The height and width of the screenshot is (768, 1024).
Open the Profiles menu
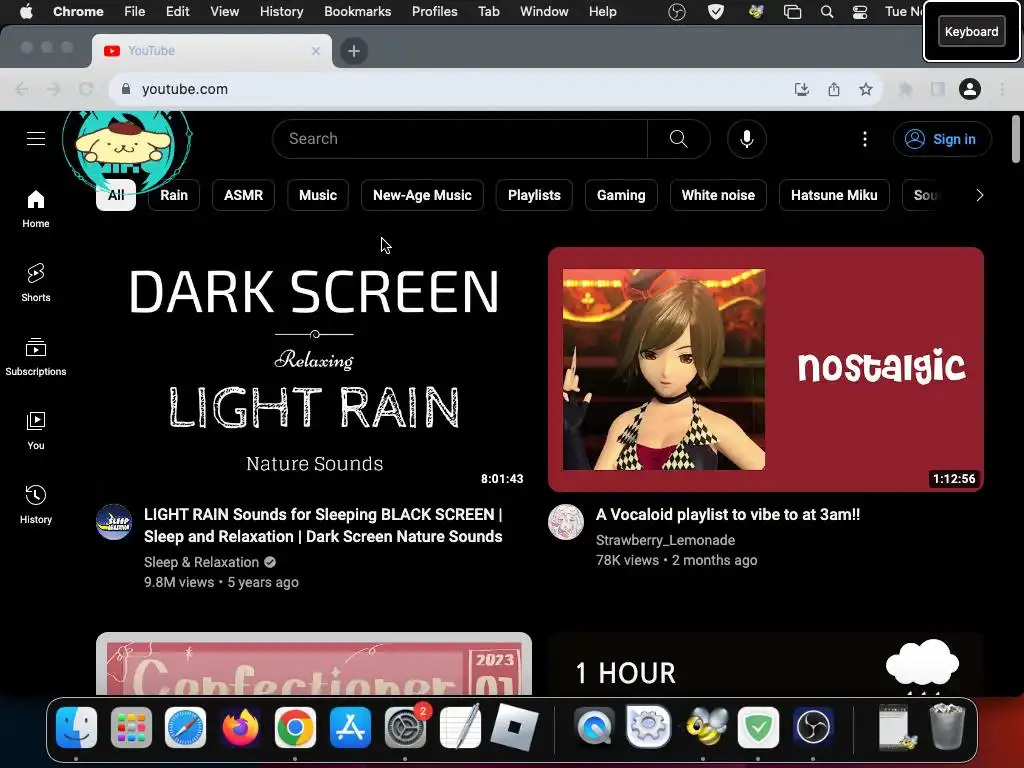point(434,12)
